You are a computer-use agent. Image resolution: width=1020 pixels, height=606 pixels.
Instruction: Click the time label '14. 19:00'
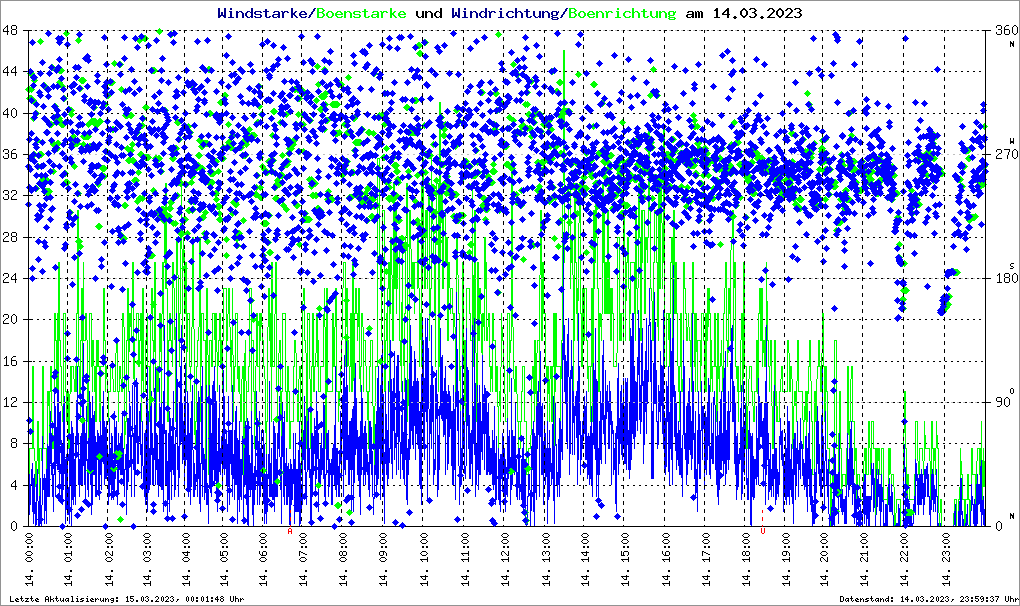point(786,559)
